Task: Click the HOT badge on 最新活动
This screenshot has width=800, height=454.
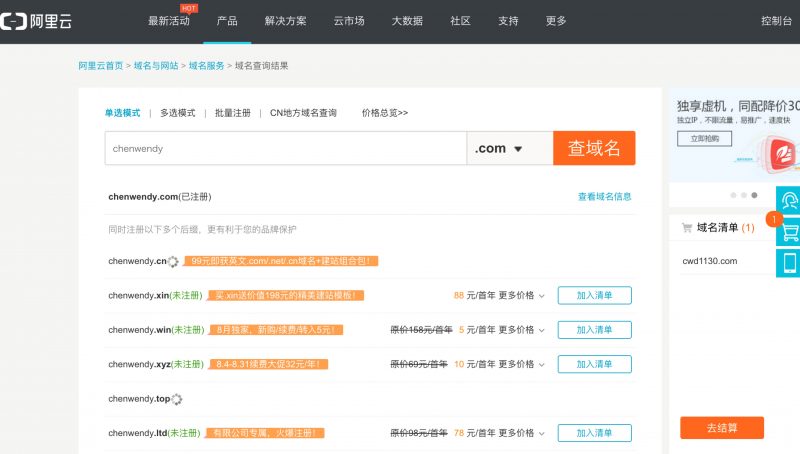Action: click(188, 8)
